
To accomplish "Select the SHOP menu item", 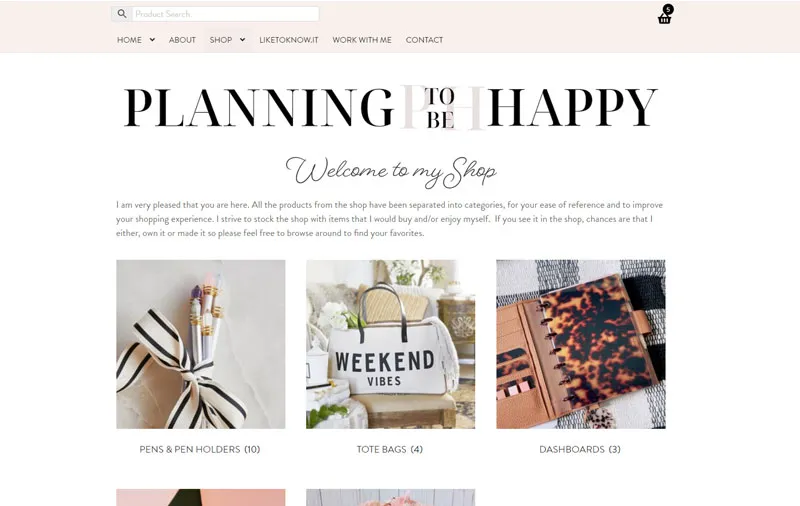I will point(220,40).
